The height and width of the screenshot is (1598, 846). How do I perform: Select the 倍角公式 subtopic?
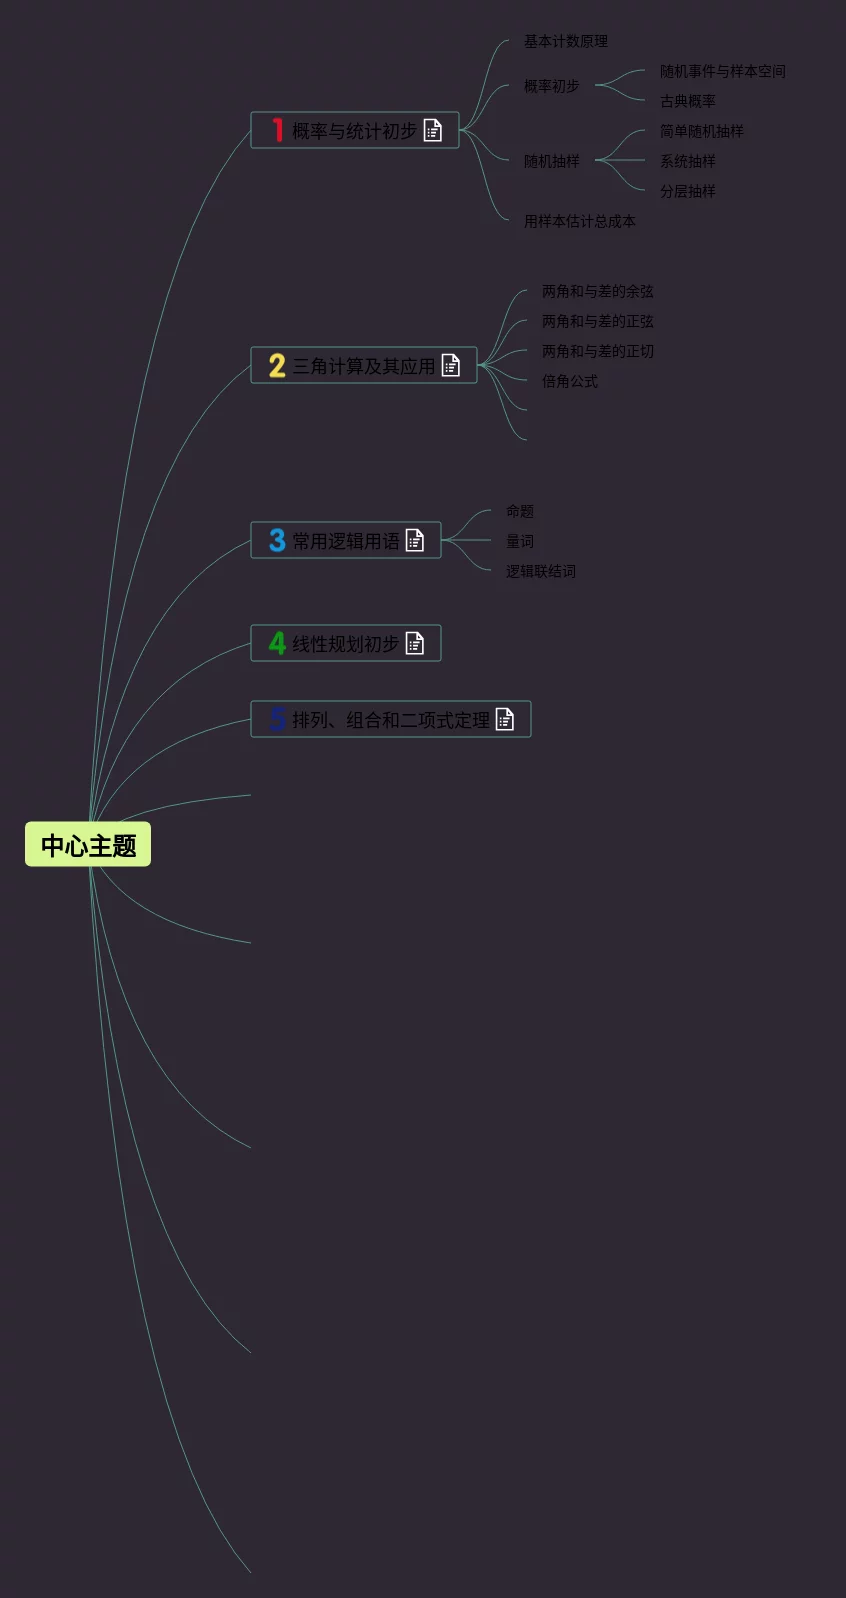pos(569,381)
